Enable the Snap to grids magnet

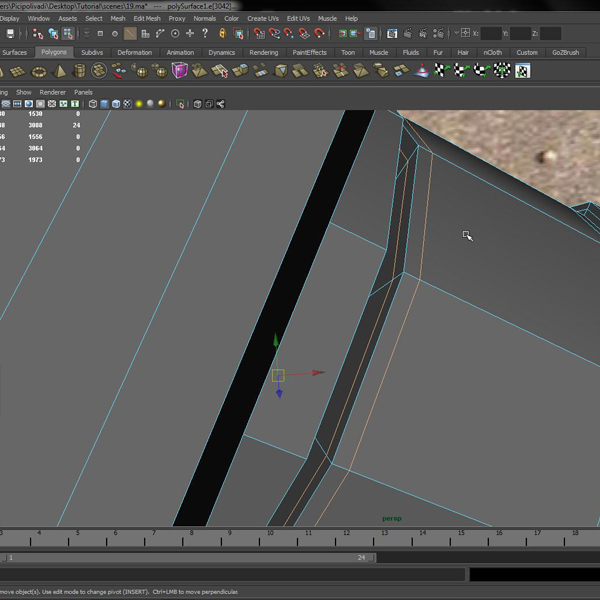click(259, 34)
